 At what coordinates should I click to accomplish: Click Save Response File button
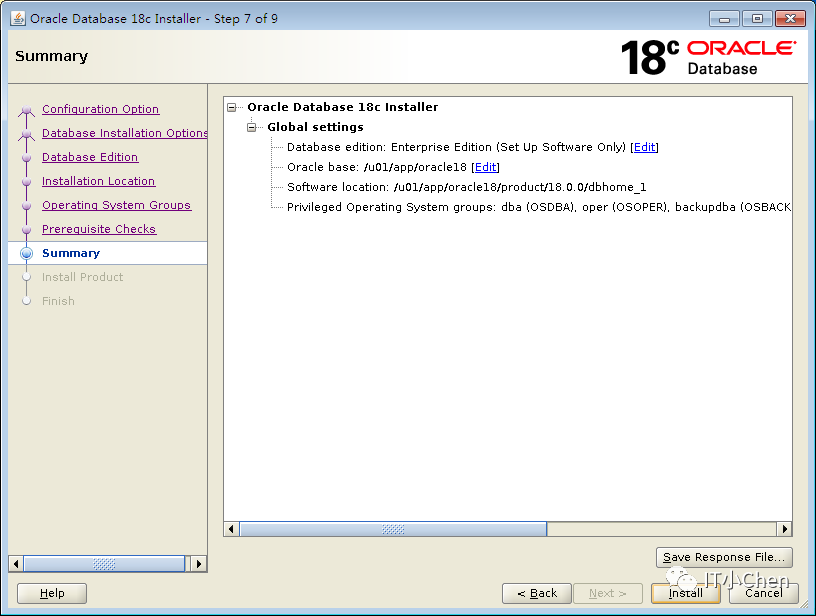click(724, 557)
